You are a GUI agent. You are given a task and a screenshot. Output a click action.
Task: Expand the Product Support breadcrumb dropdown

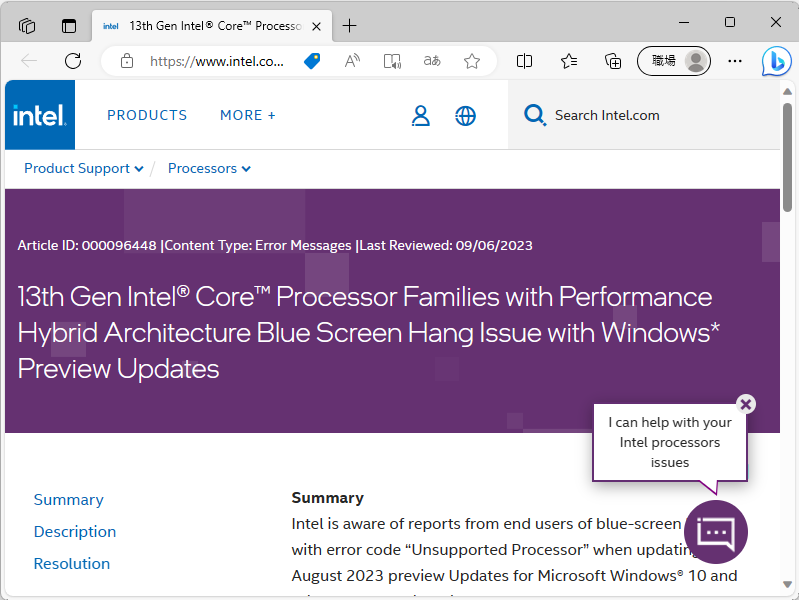(x=84, y=168)
